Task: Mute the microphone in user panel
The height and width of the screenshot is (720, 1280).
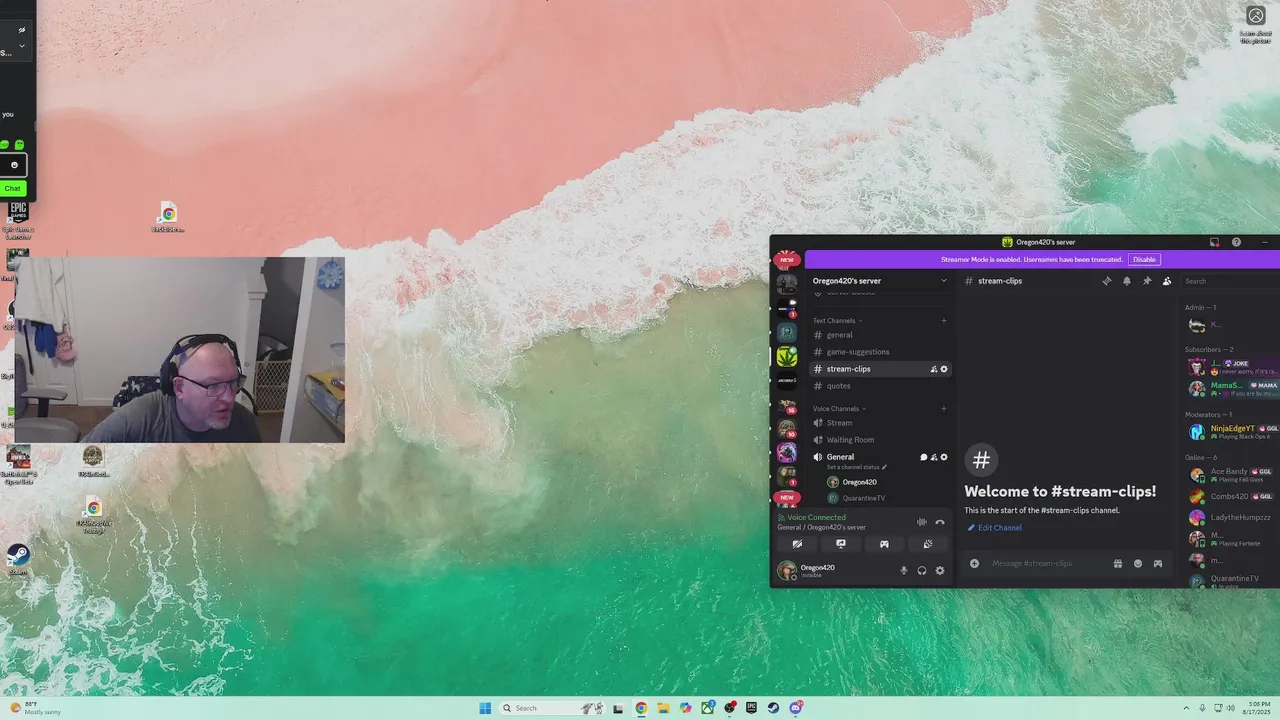Action: click(904, 571)
